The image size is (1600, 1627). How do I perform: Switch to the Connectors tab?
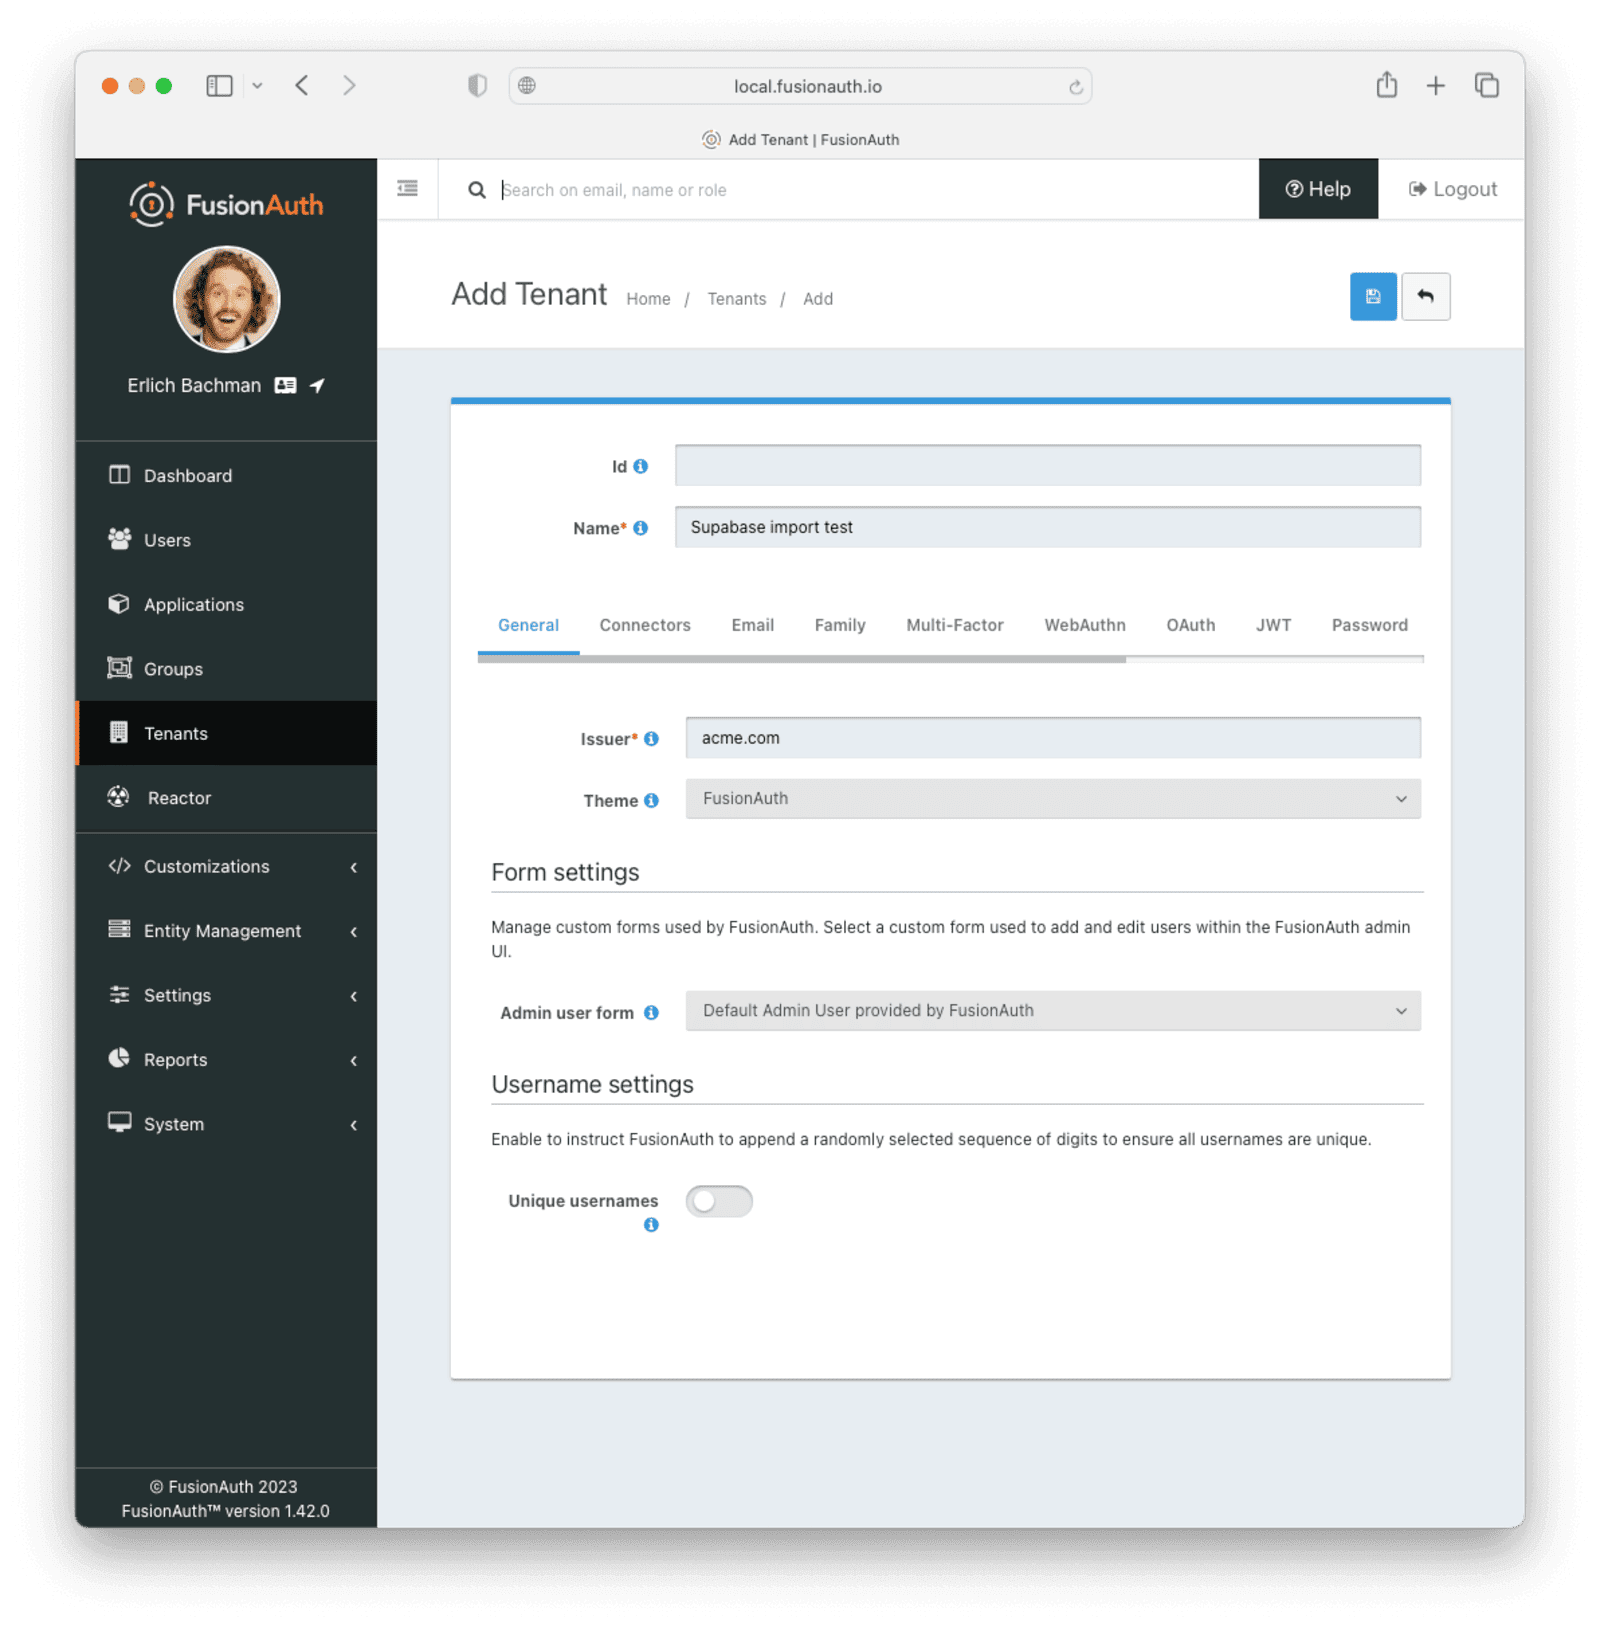pos(645,625)
